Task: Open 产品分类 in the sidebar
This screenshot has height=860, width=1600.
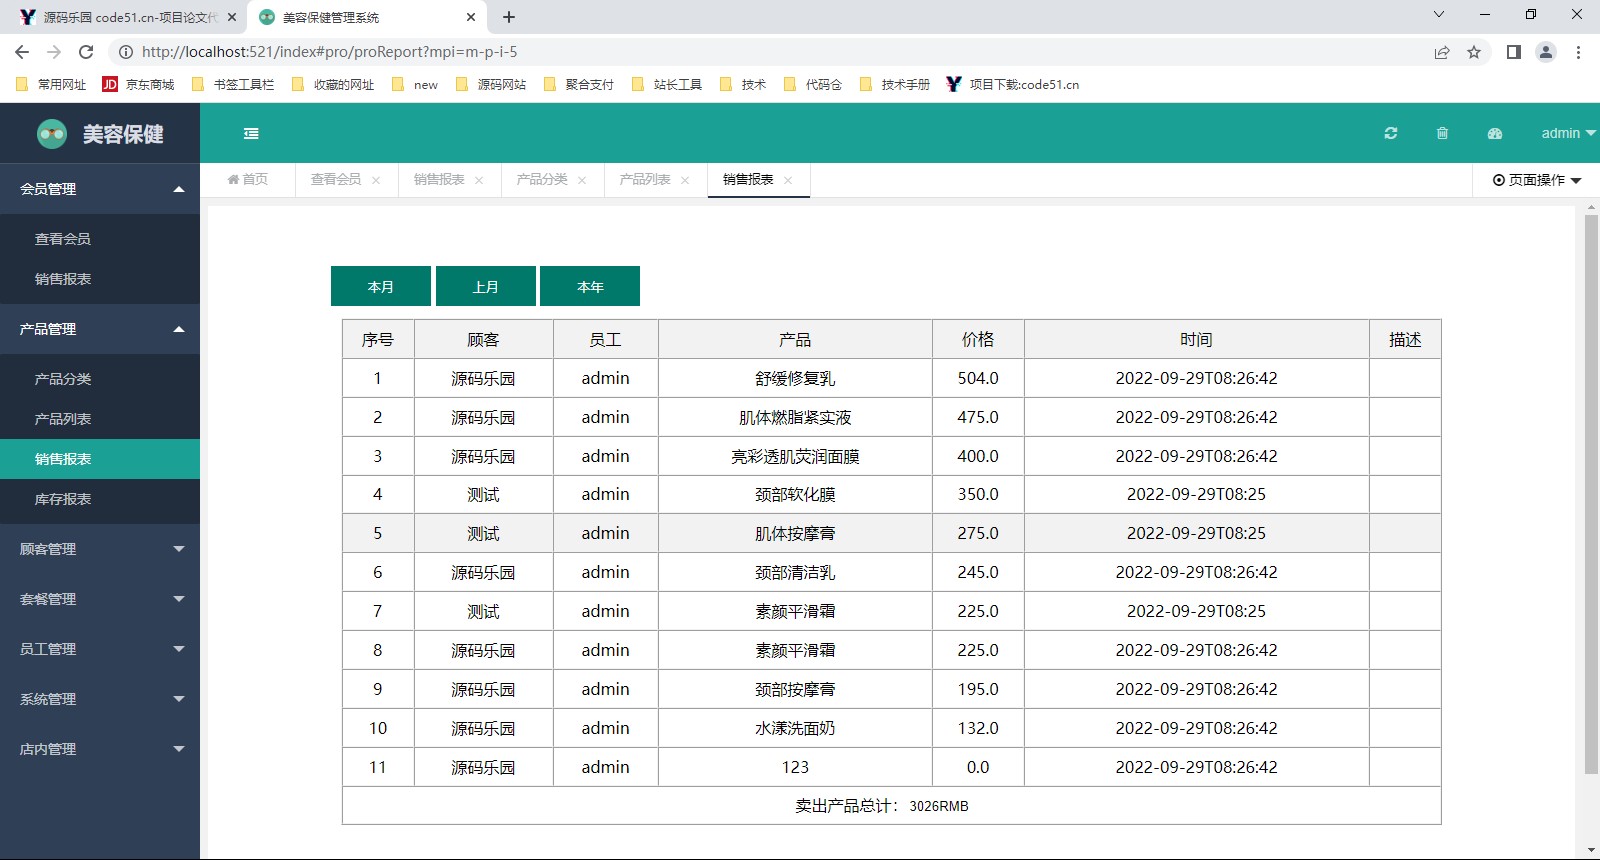Action: point(100,379)
